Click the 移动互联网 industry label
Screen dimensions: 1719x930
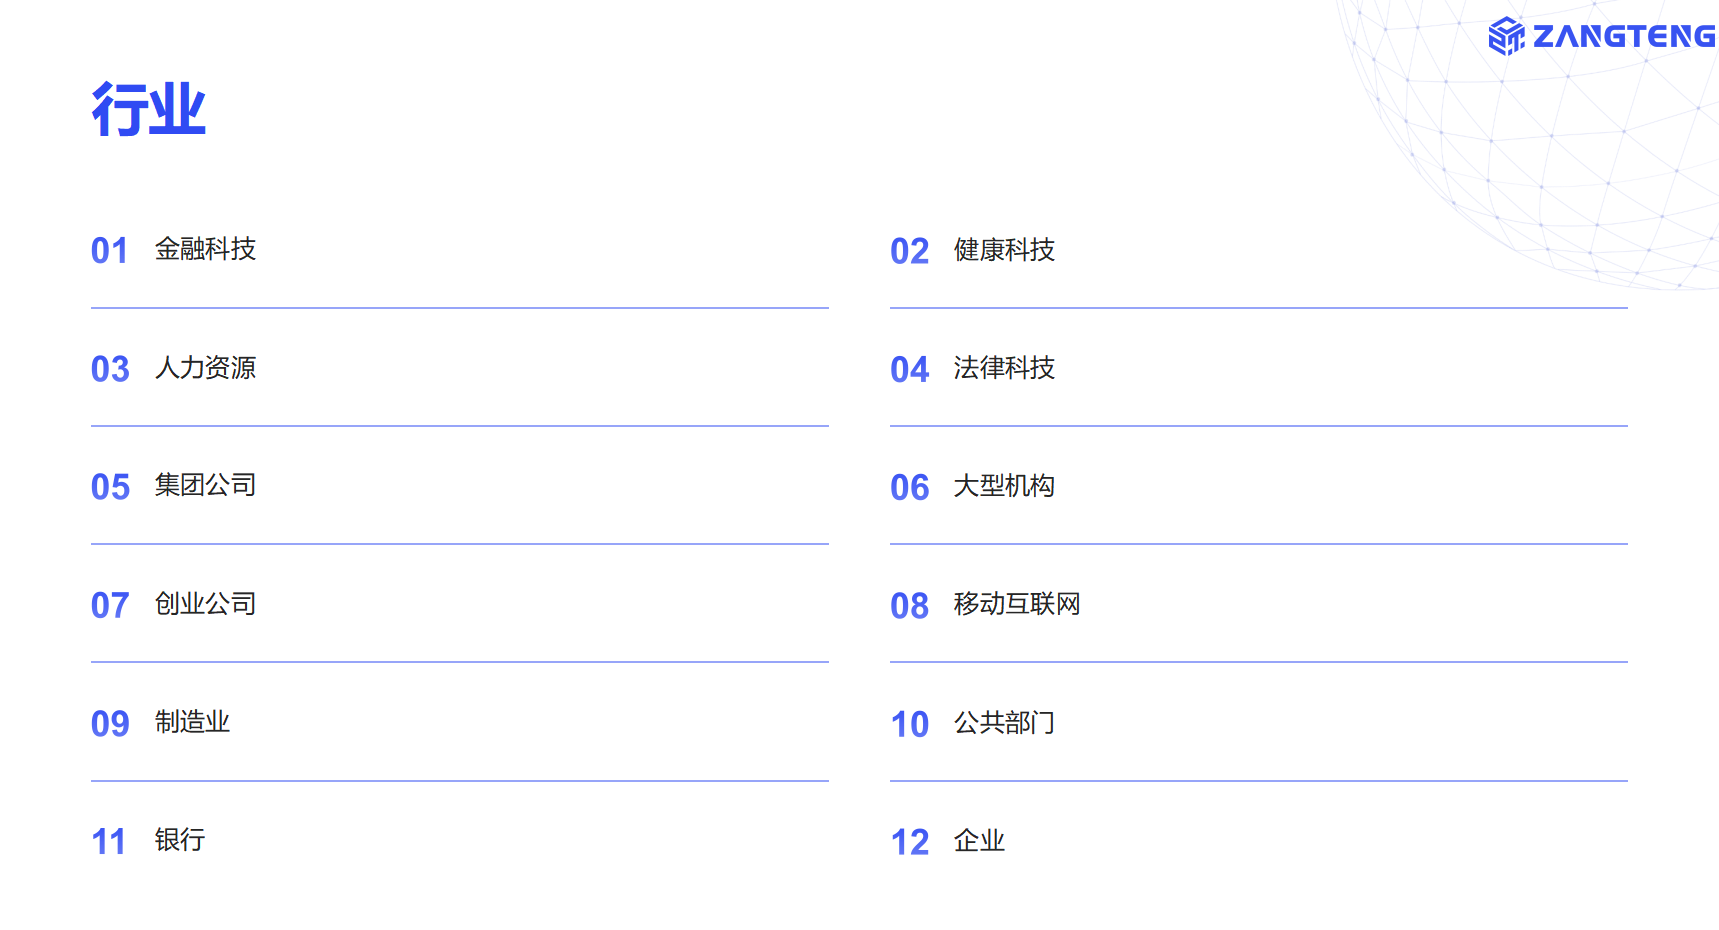click(1016, 604)
